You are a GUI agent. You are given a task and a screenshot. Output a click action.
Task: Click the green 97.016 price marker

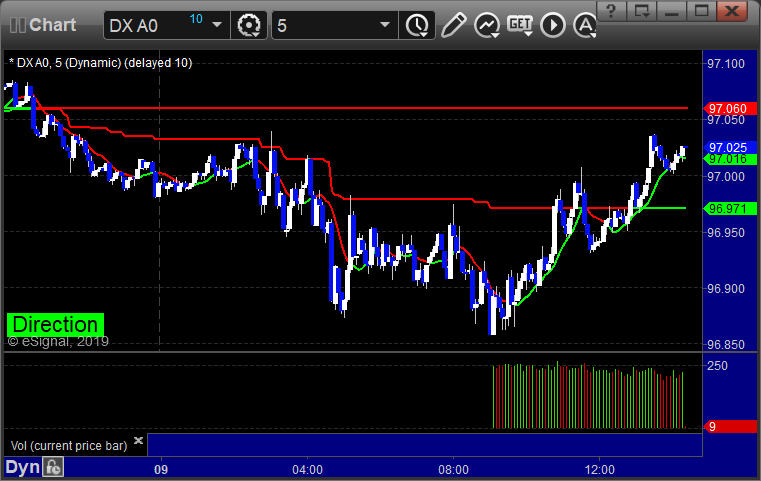pos(730,159)
